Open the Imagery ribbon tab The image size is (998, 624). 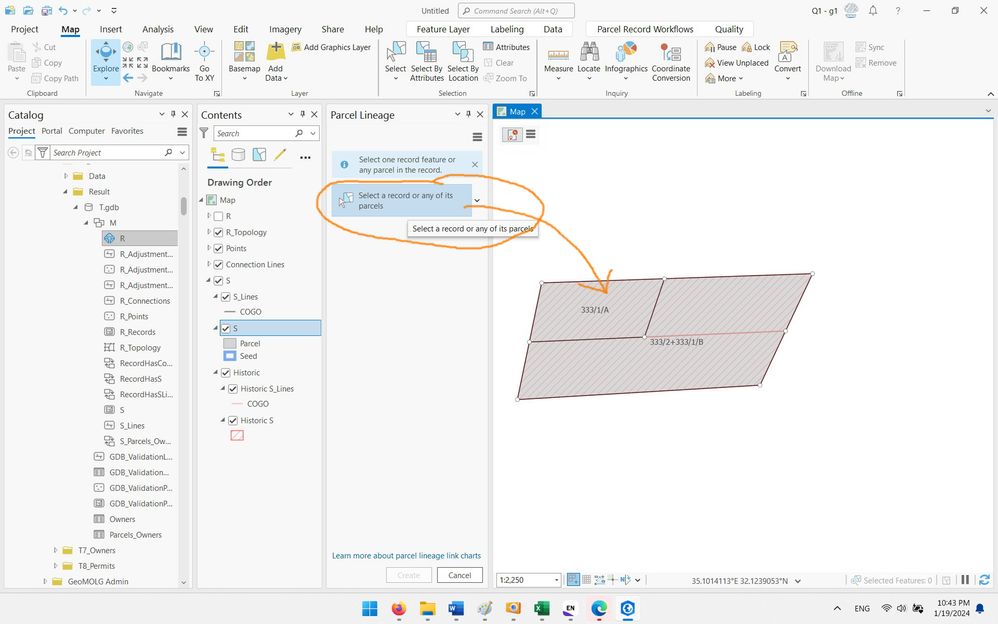point(285,29)
